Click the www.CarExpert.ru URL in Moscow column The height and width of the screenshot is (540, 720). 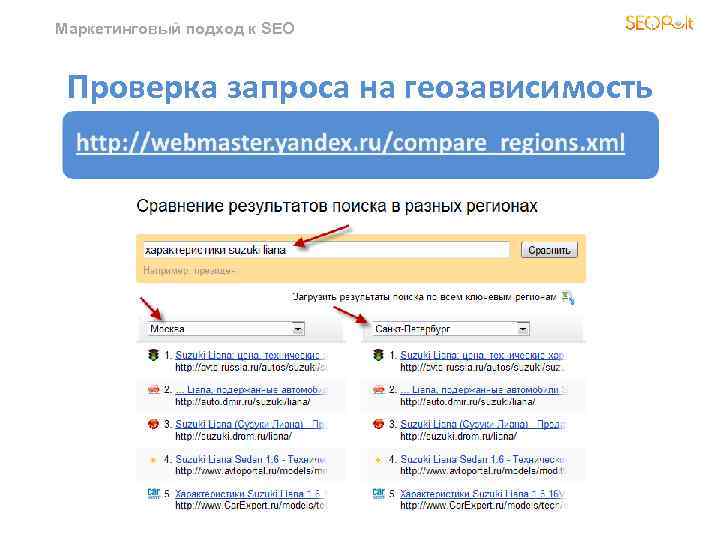click(251, 506)
